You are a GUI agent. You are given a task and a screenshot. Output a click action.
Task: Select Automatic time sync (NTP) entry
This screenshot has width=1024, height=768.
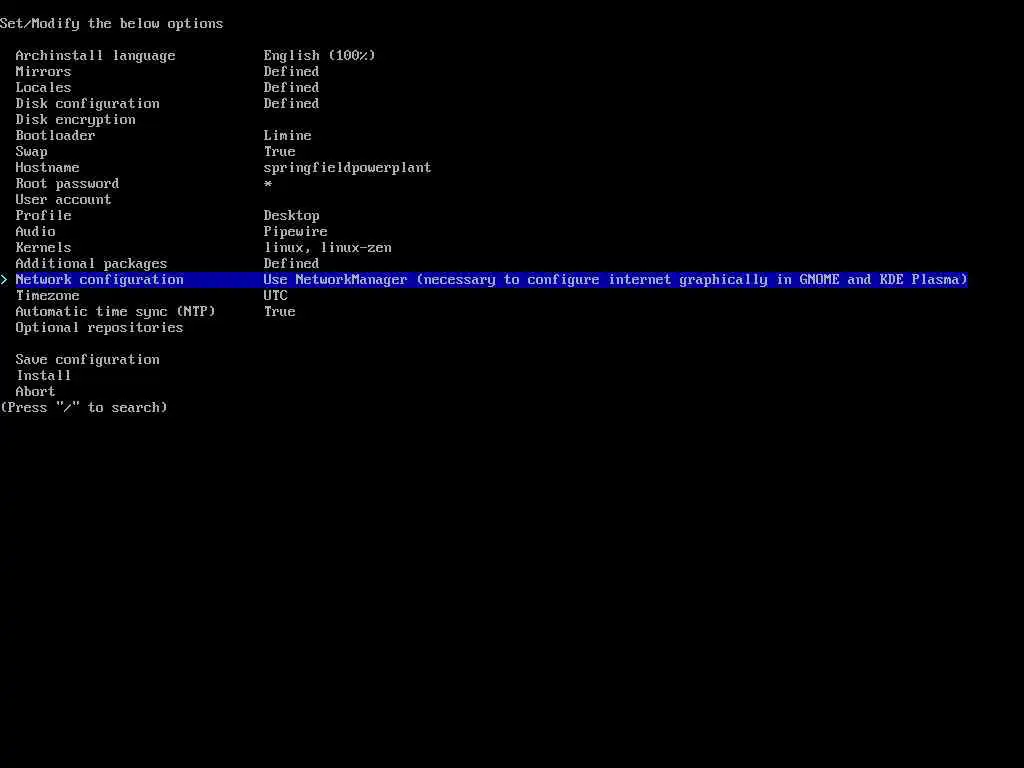click(116, 312)
